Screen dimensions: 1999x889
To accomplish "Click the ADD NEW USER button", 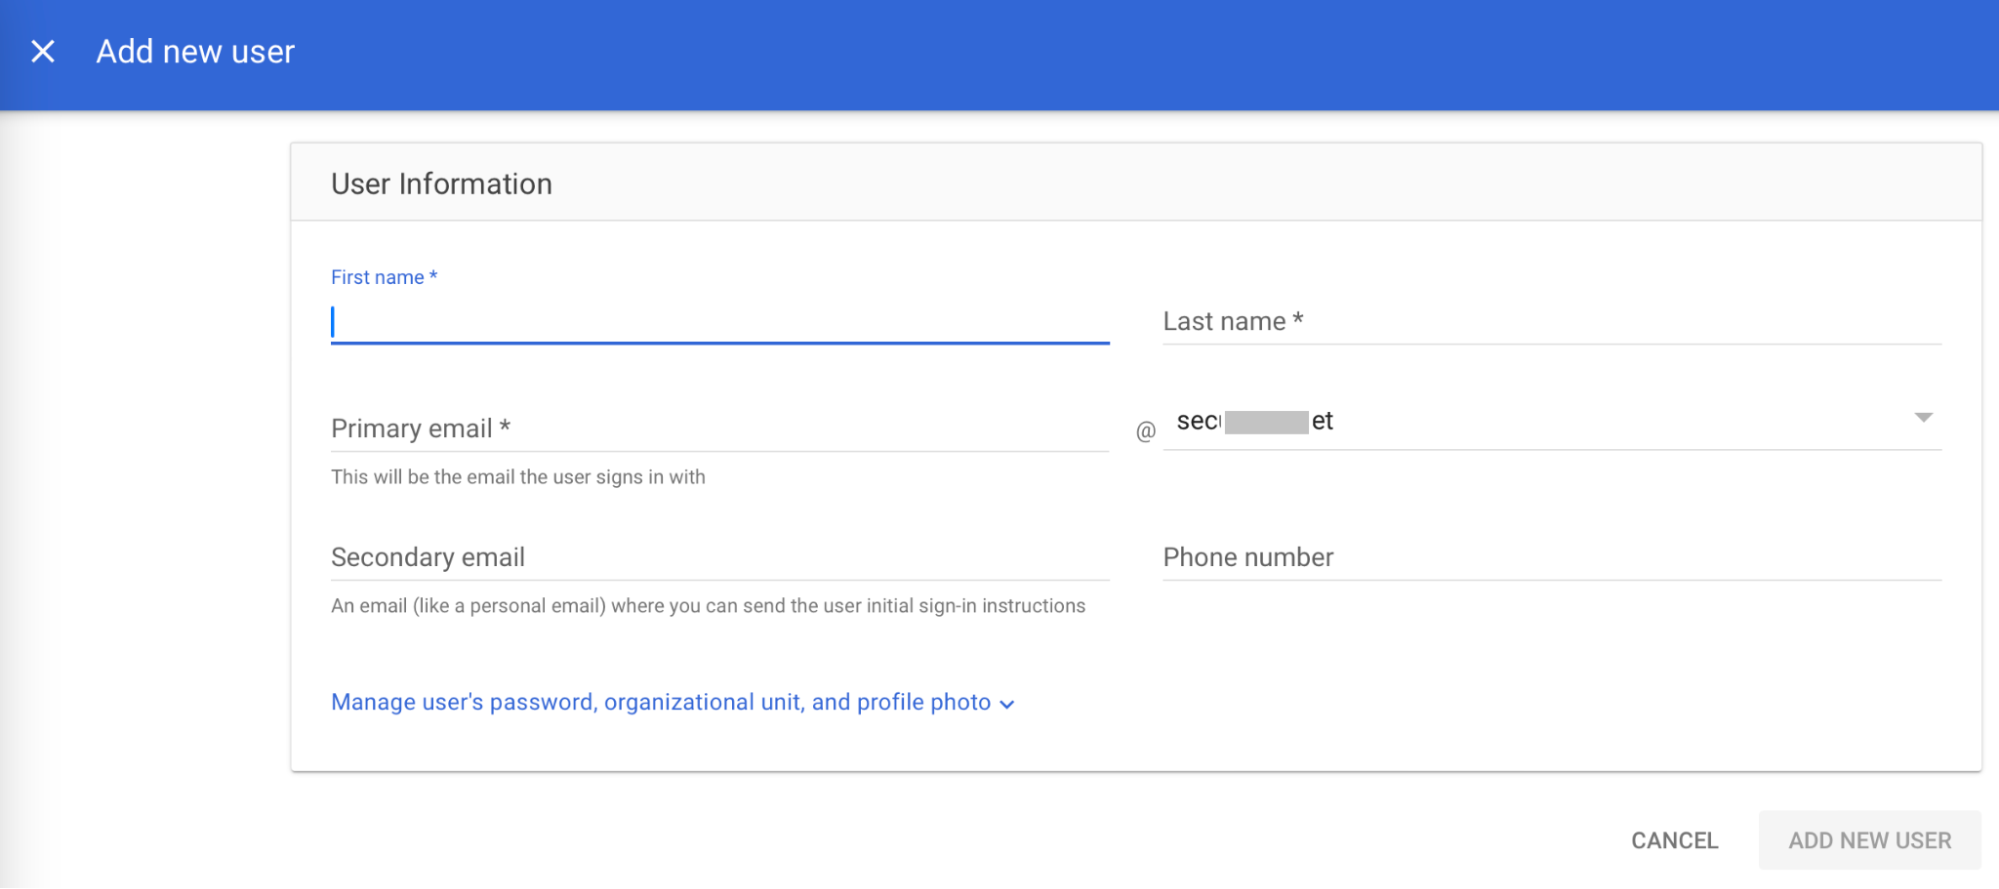I will tap(1869, 840).
